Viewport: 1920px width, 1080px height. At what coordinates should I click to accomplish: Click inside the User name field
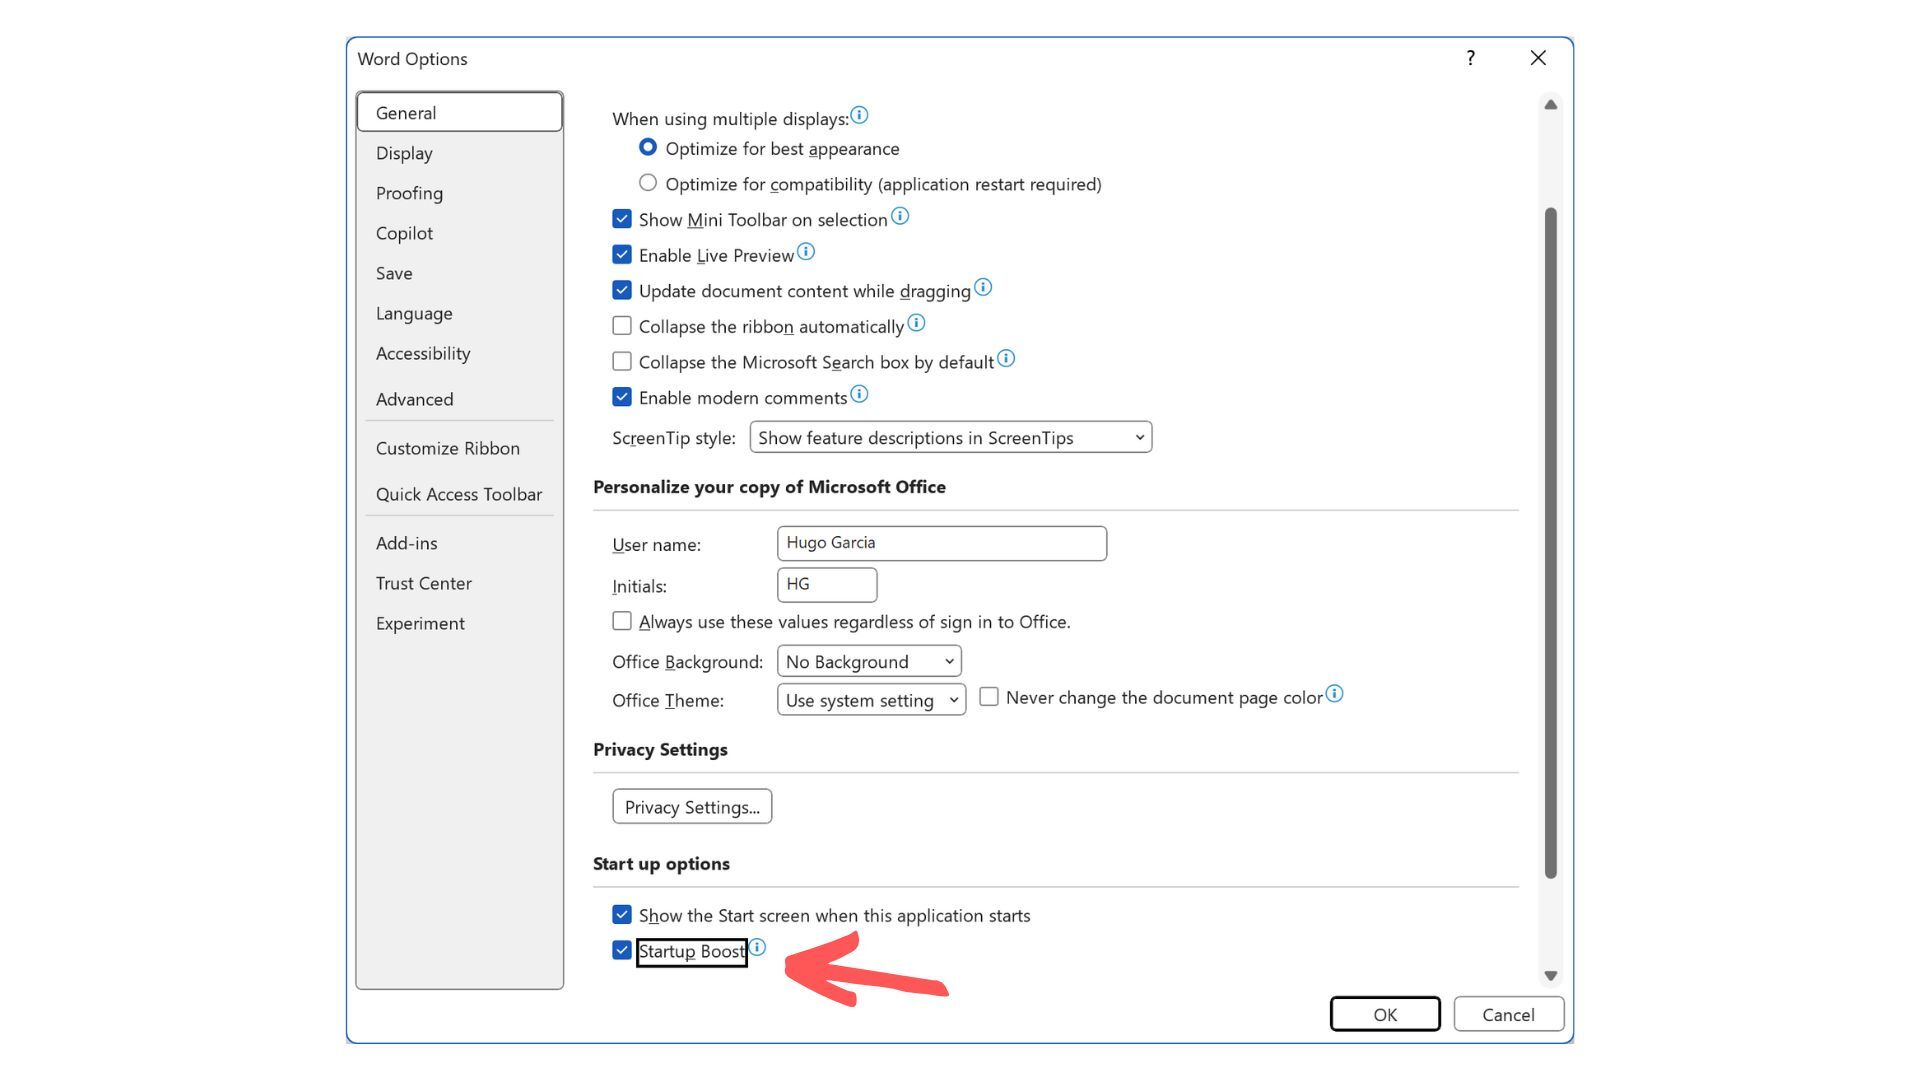coord(940,543)
